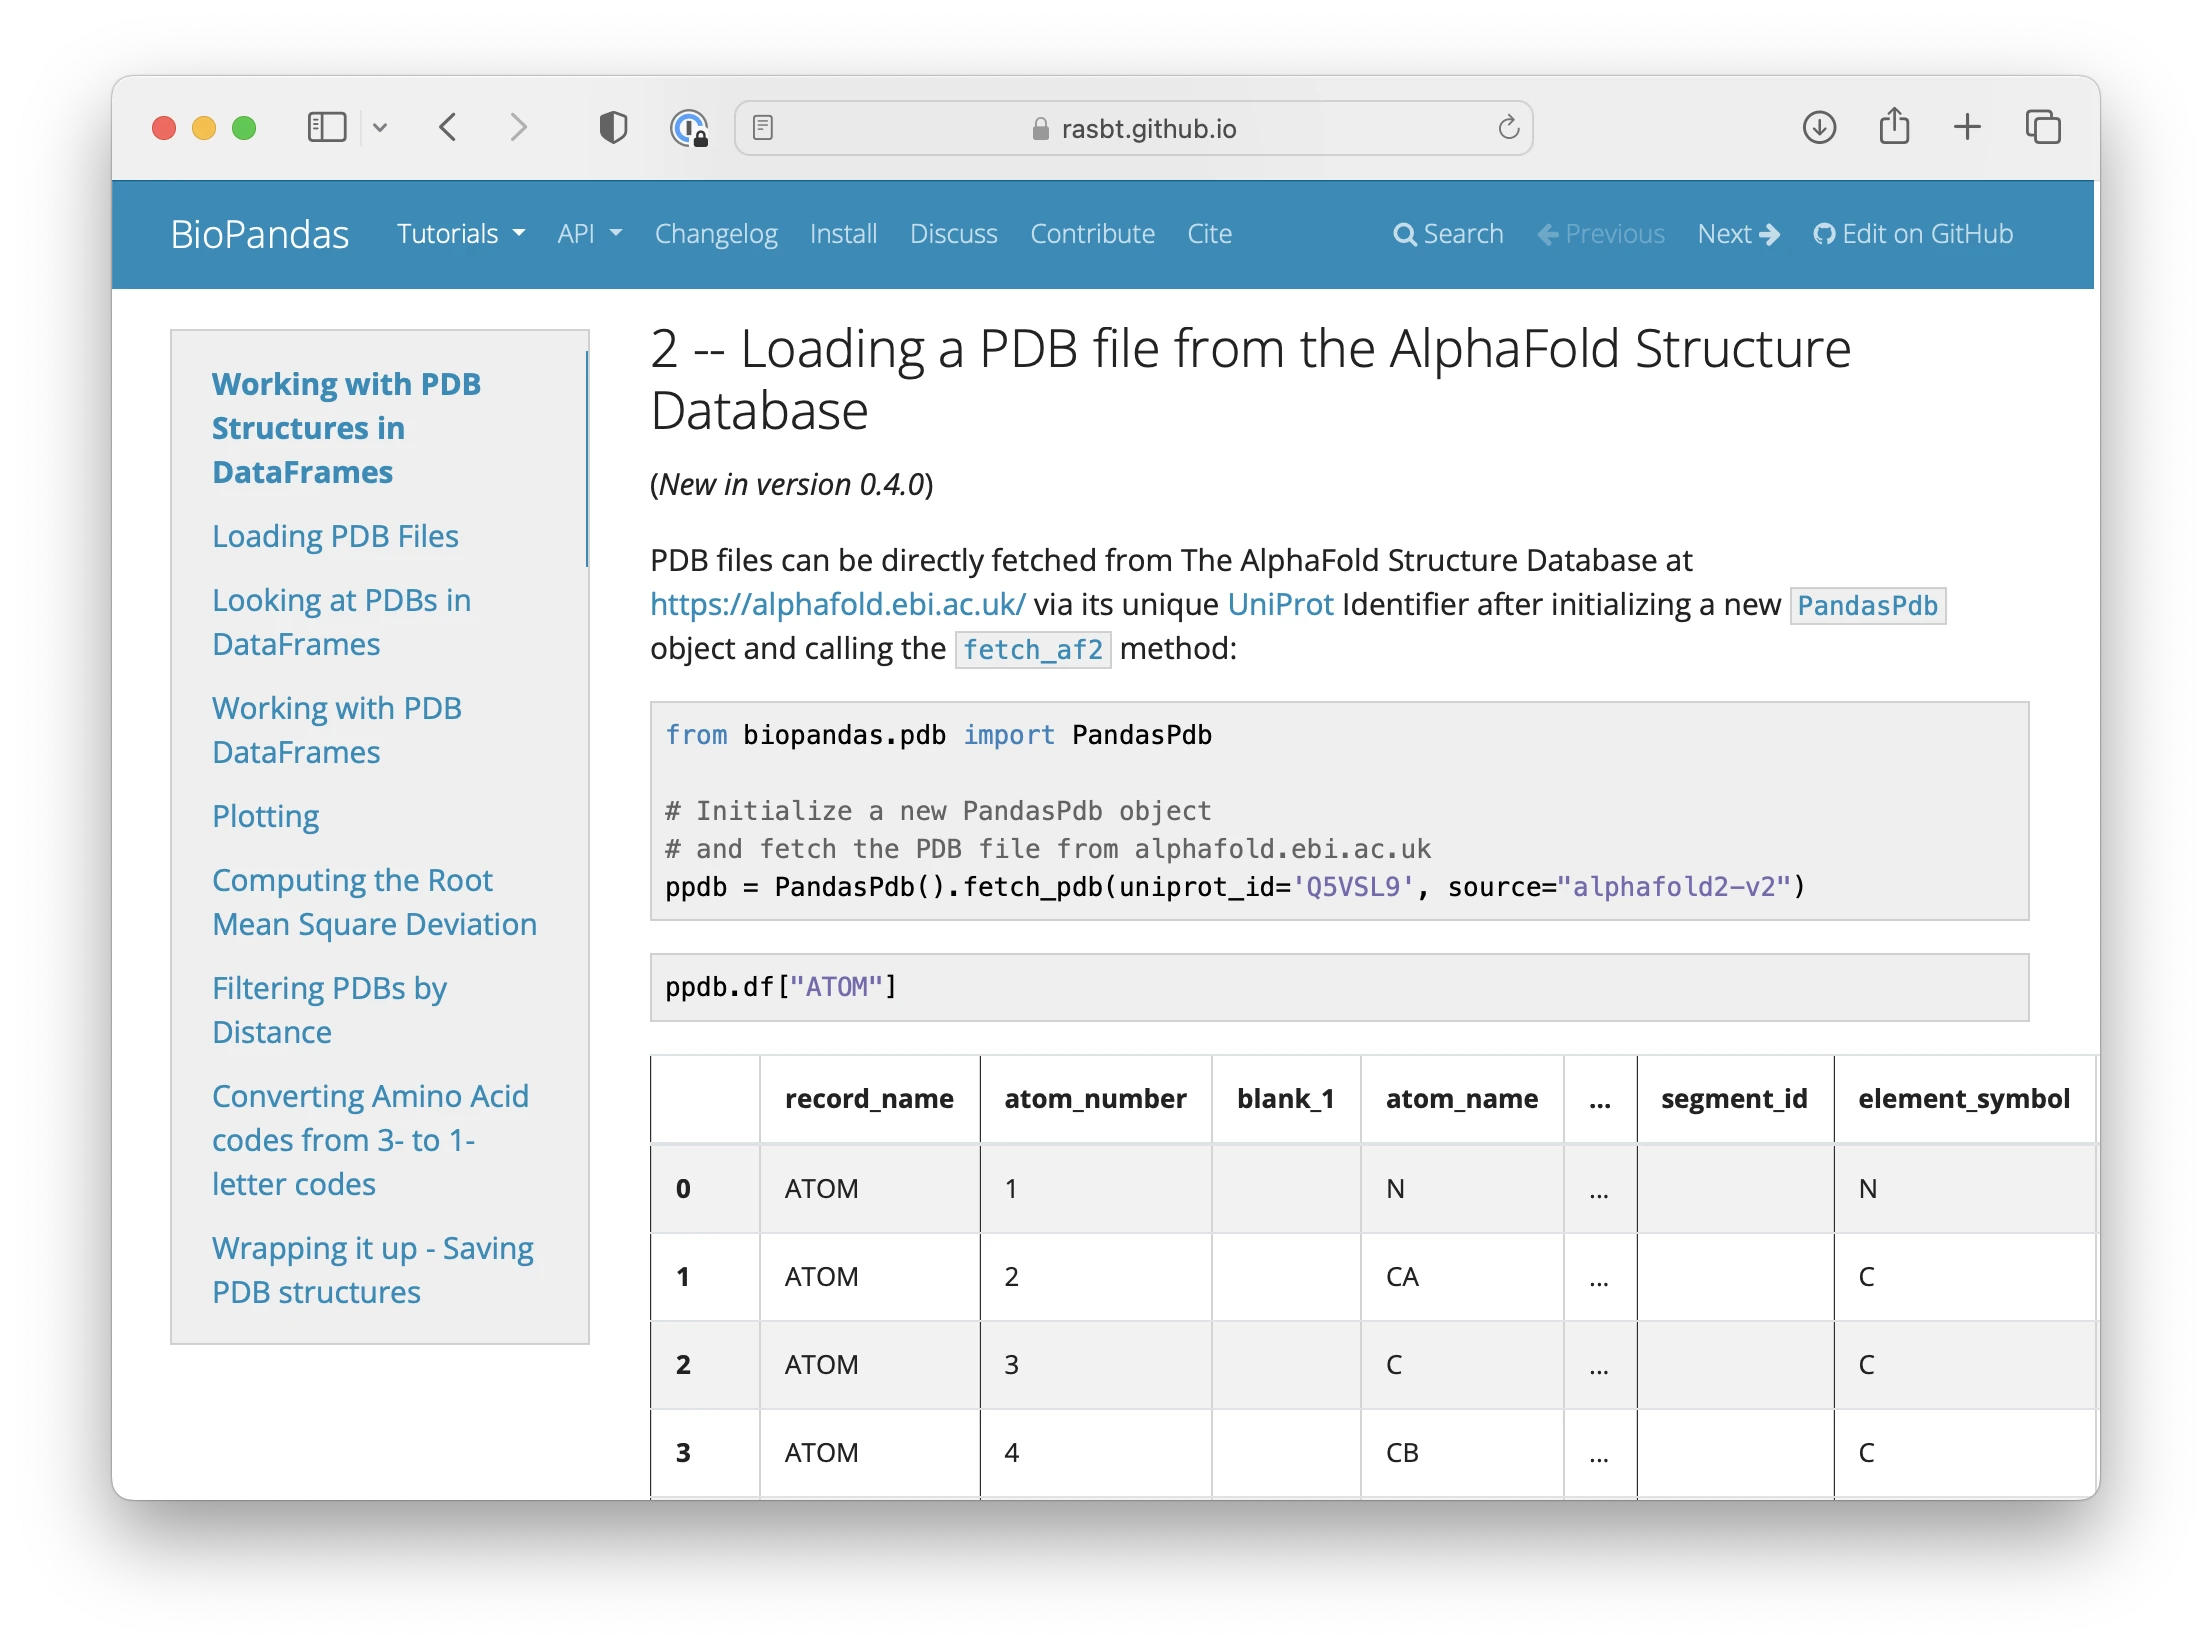Click Edit on GitHub link
The image size is (2212, 1648).
1913,234
